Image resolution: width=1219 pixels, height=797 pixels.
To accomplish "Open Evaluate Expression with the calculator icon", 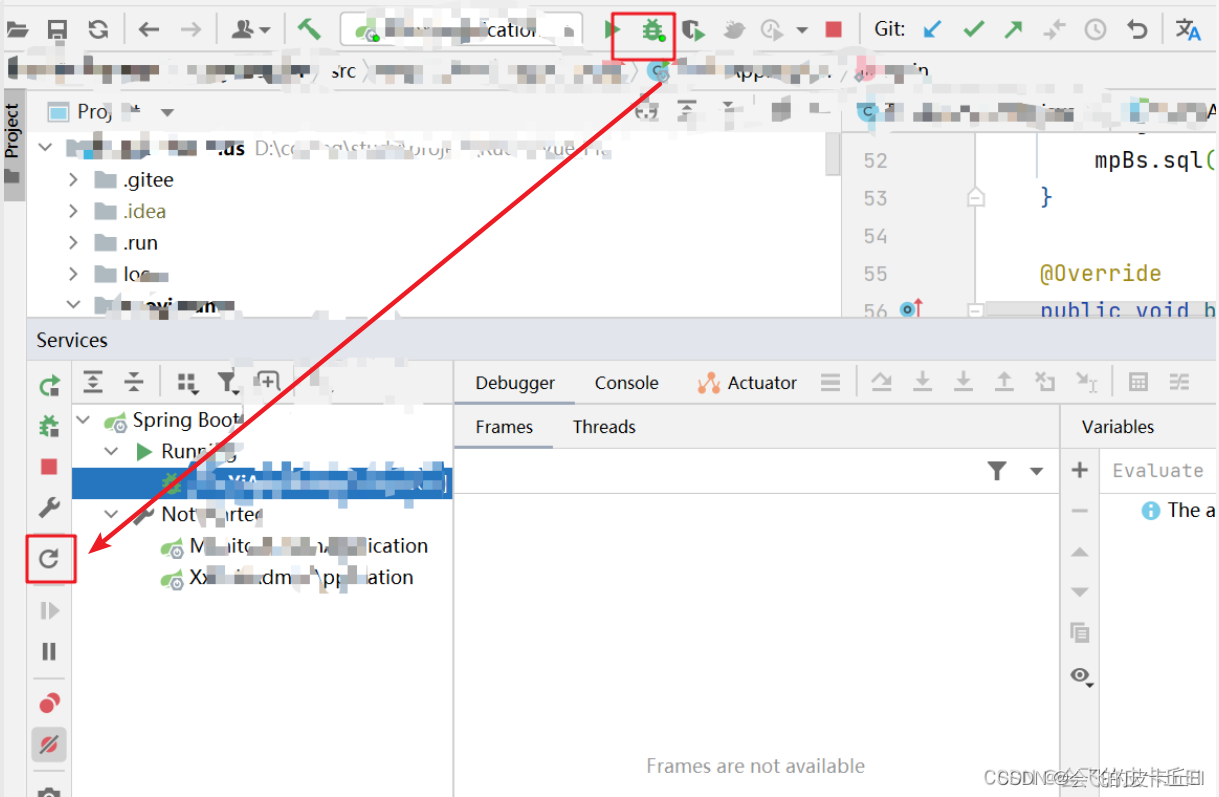I will [1138, 381].
